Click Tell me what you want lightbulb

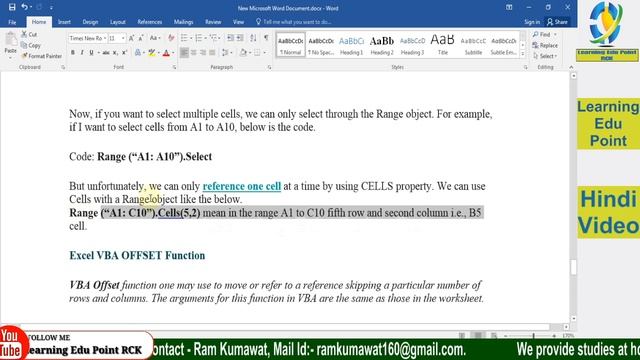tap(258, 22)
